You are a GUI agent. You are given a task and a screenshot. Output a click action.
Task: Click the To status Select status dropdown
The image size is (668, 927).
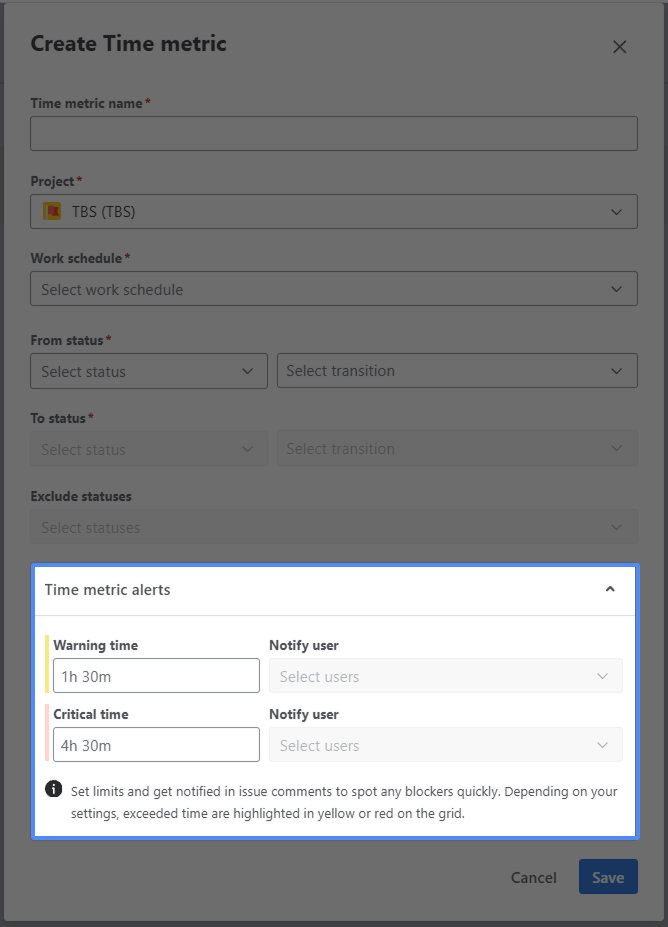click(148, 449)
